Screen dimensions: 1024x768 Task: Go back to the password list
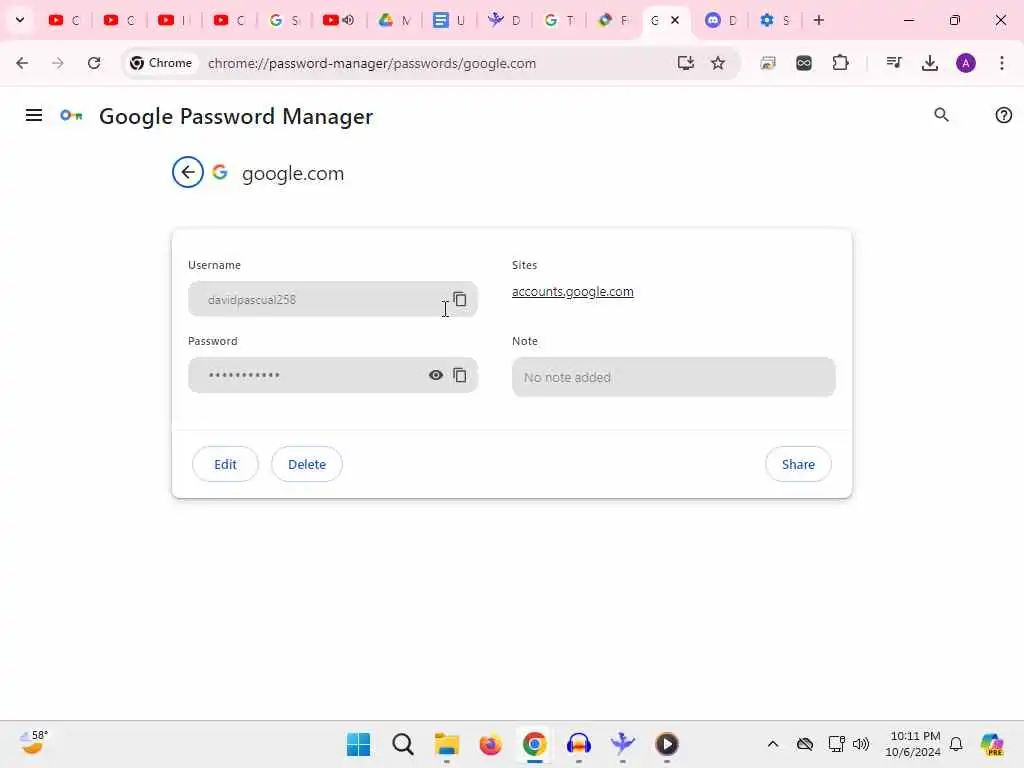188,172
